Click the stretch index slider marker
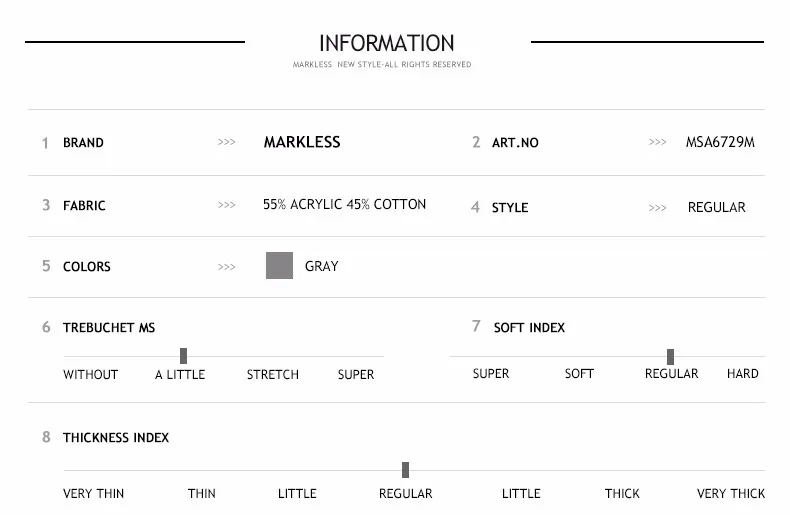 (x=183, y=356)
